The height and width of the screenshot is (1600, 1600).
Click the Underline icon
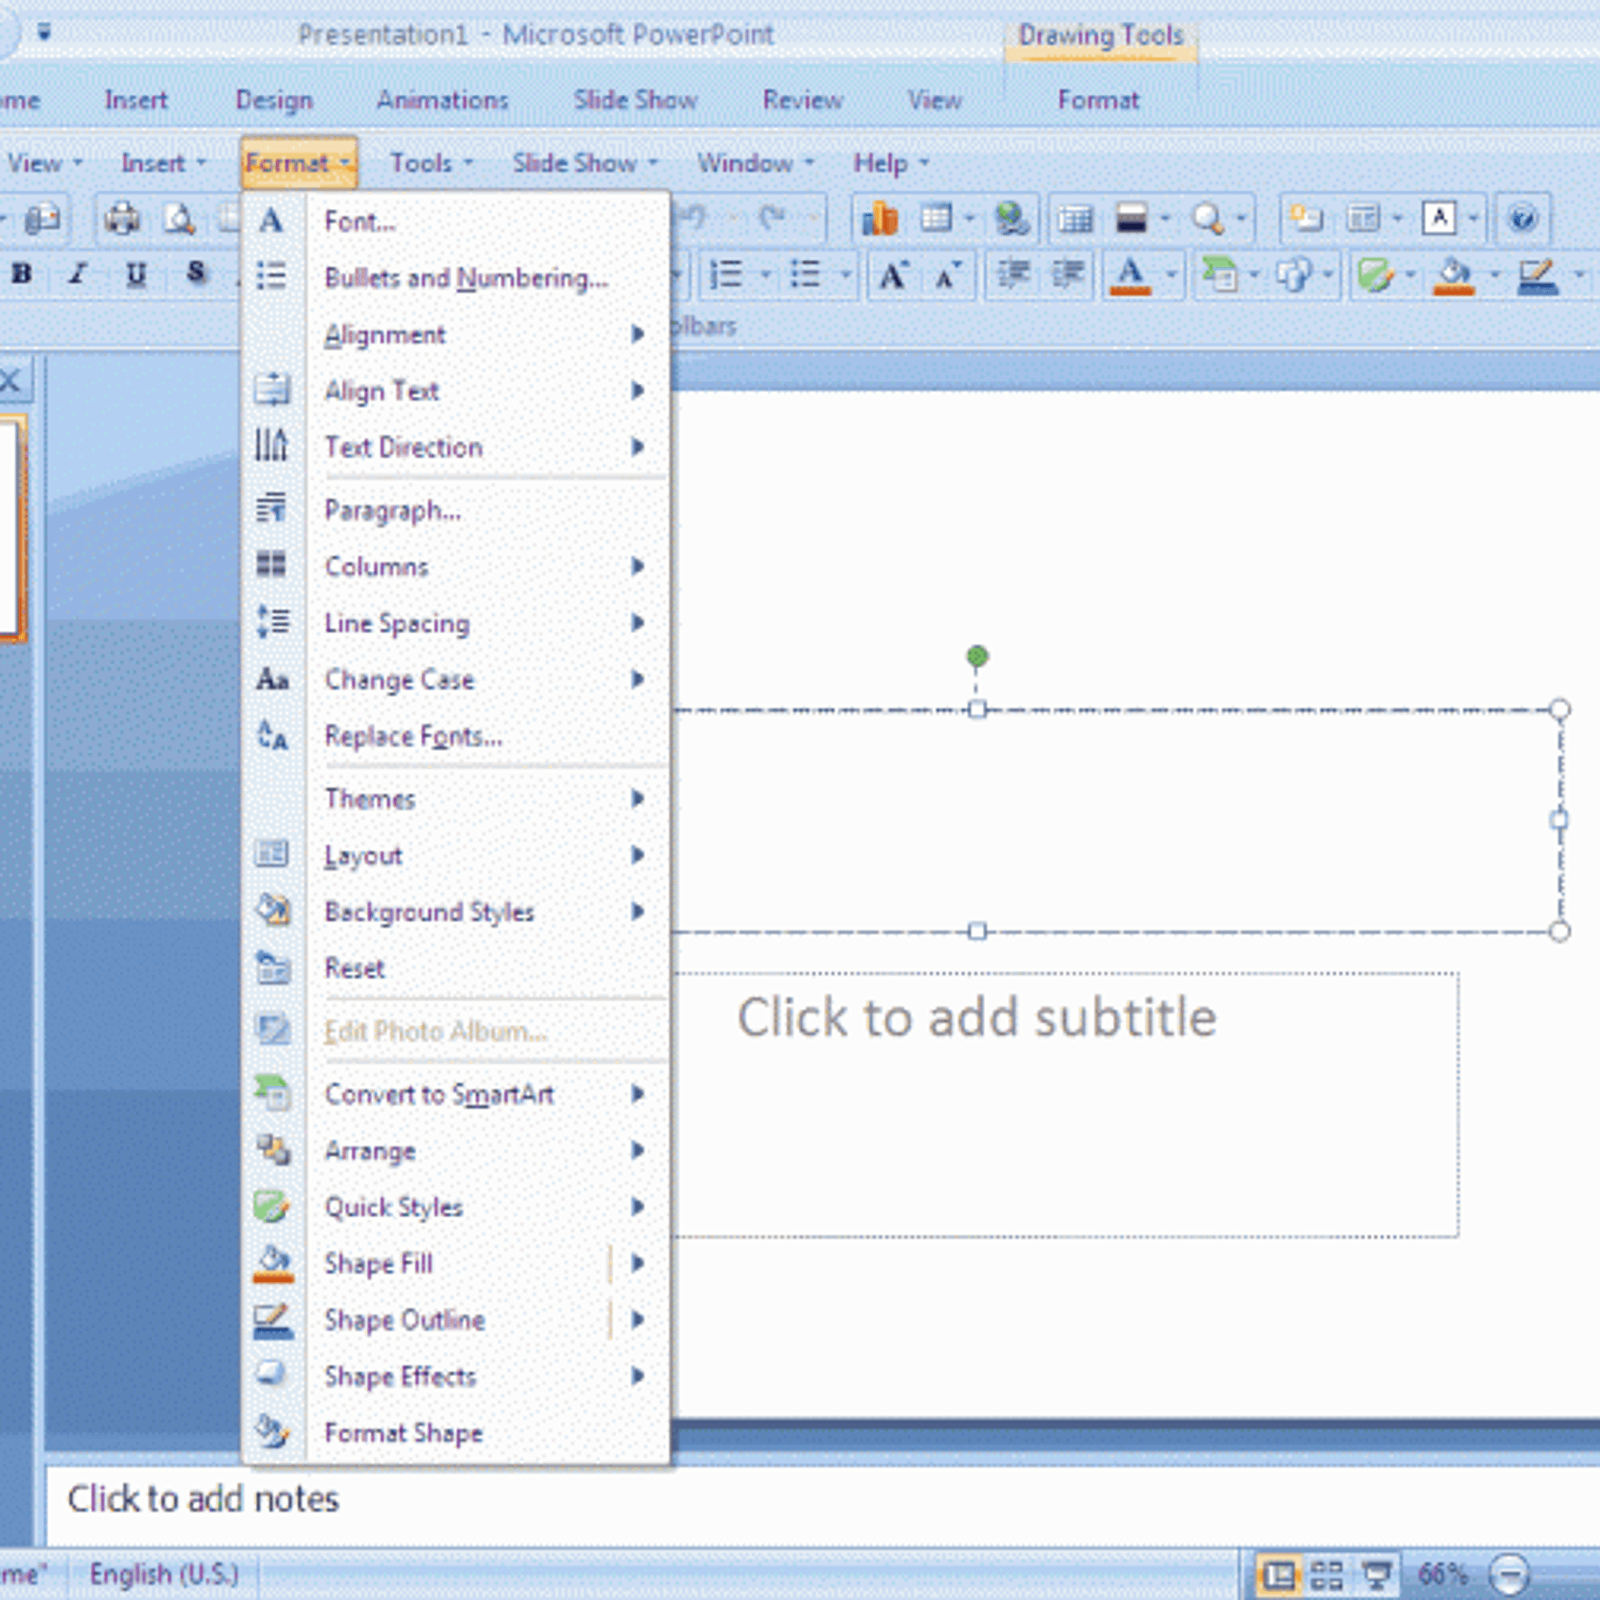[133, 272]
